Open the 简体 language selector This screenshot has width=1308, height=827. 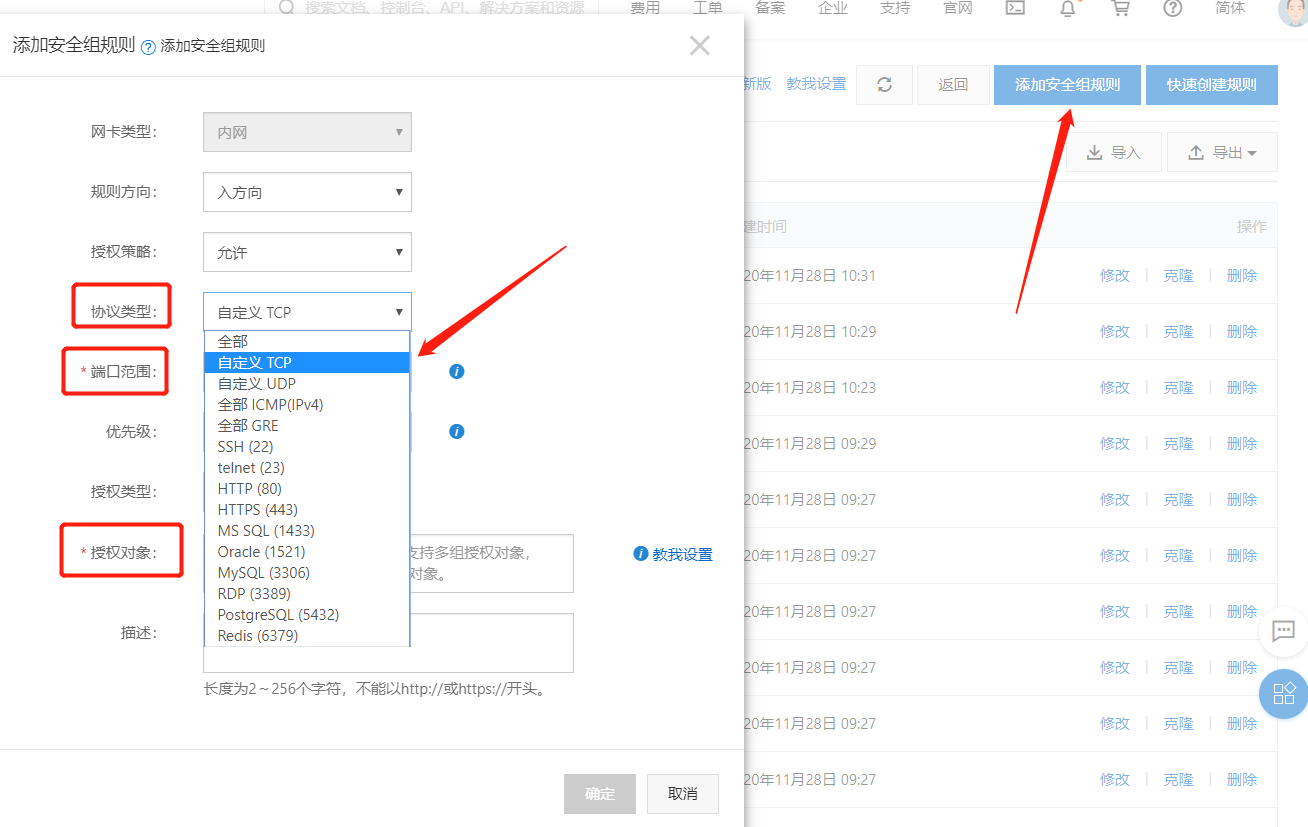click(x=1231, y=8)
